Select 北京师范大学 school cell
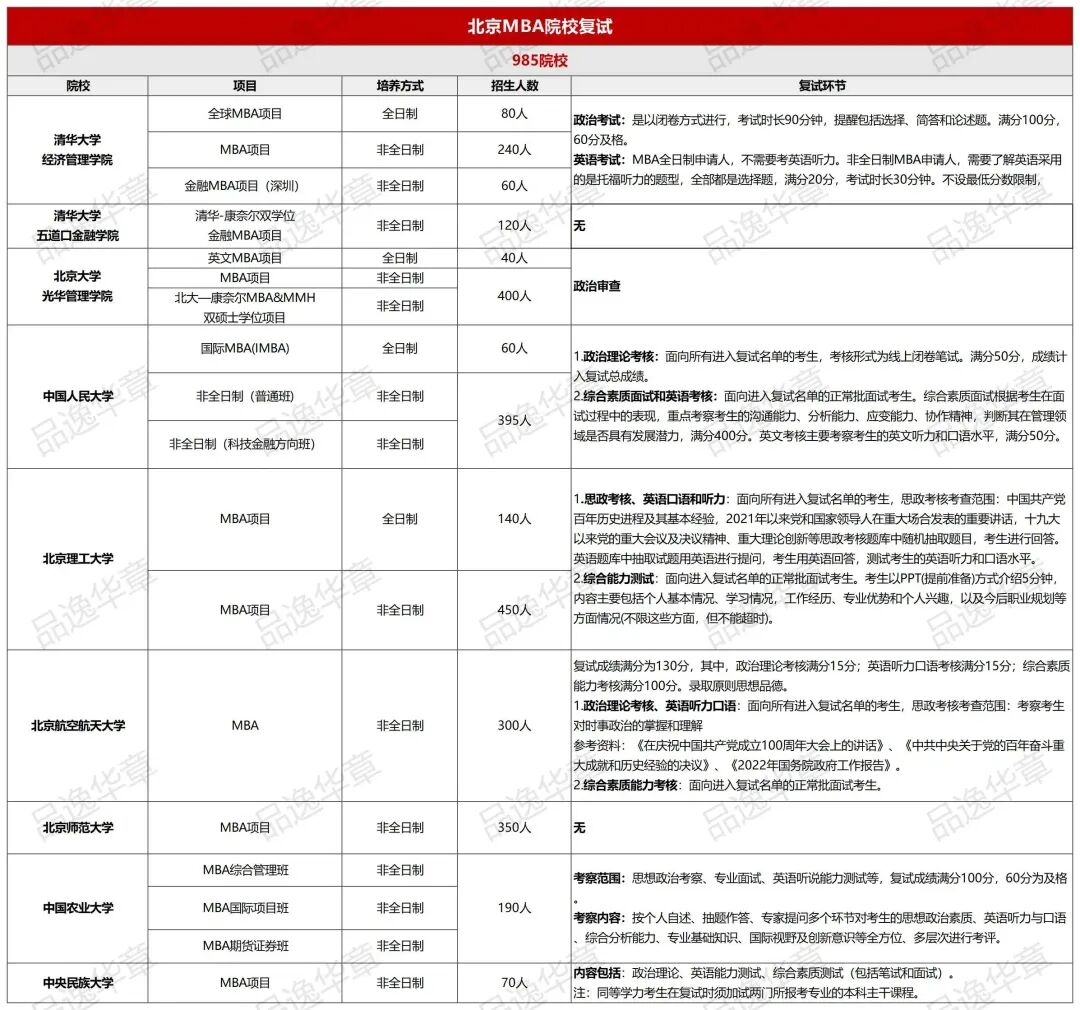 pos(75,828)
